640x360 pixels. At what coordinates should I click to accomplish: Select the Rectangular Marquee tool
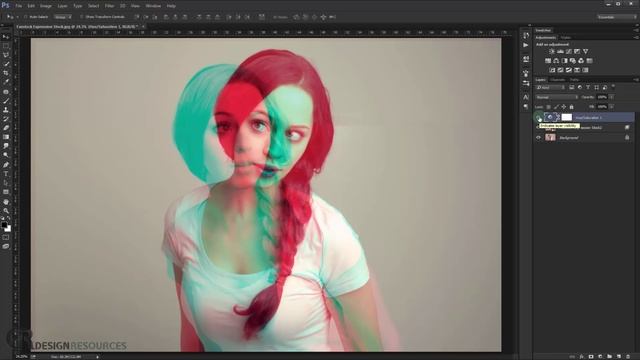coord(6,46)
